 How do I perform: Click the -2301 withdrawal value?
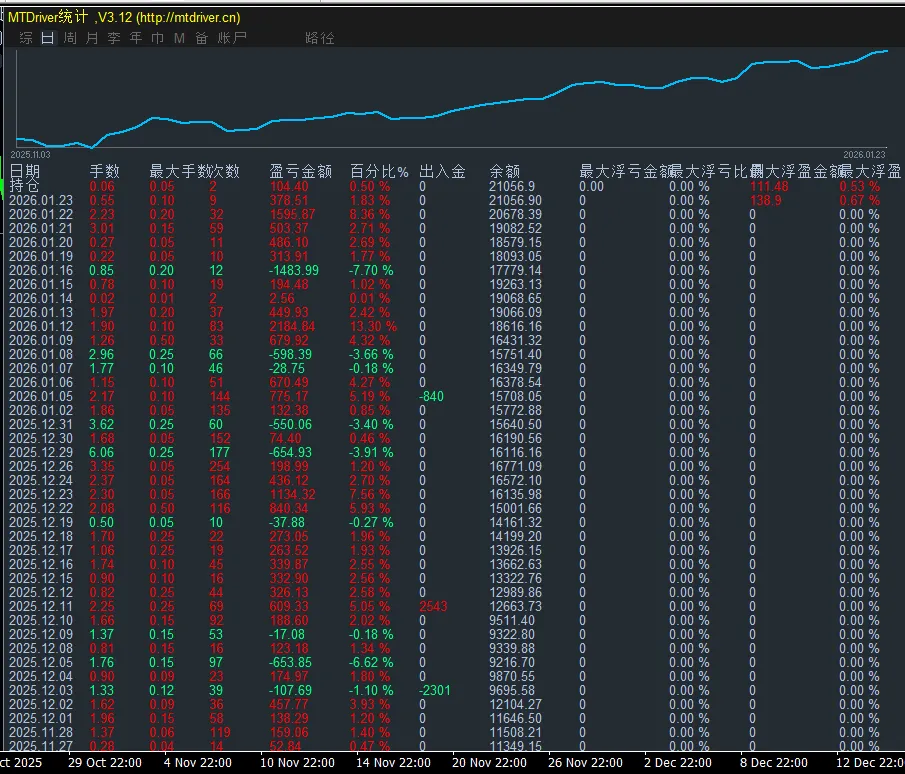point(435,690)
